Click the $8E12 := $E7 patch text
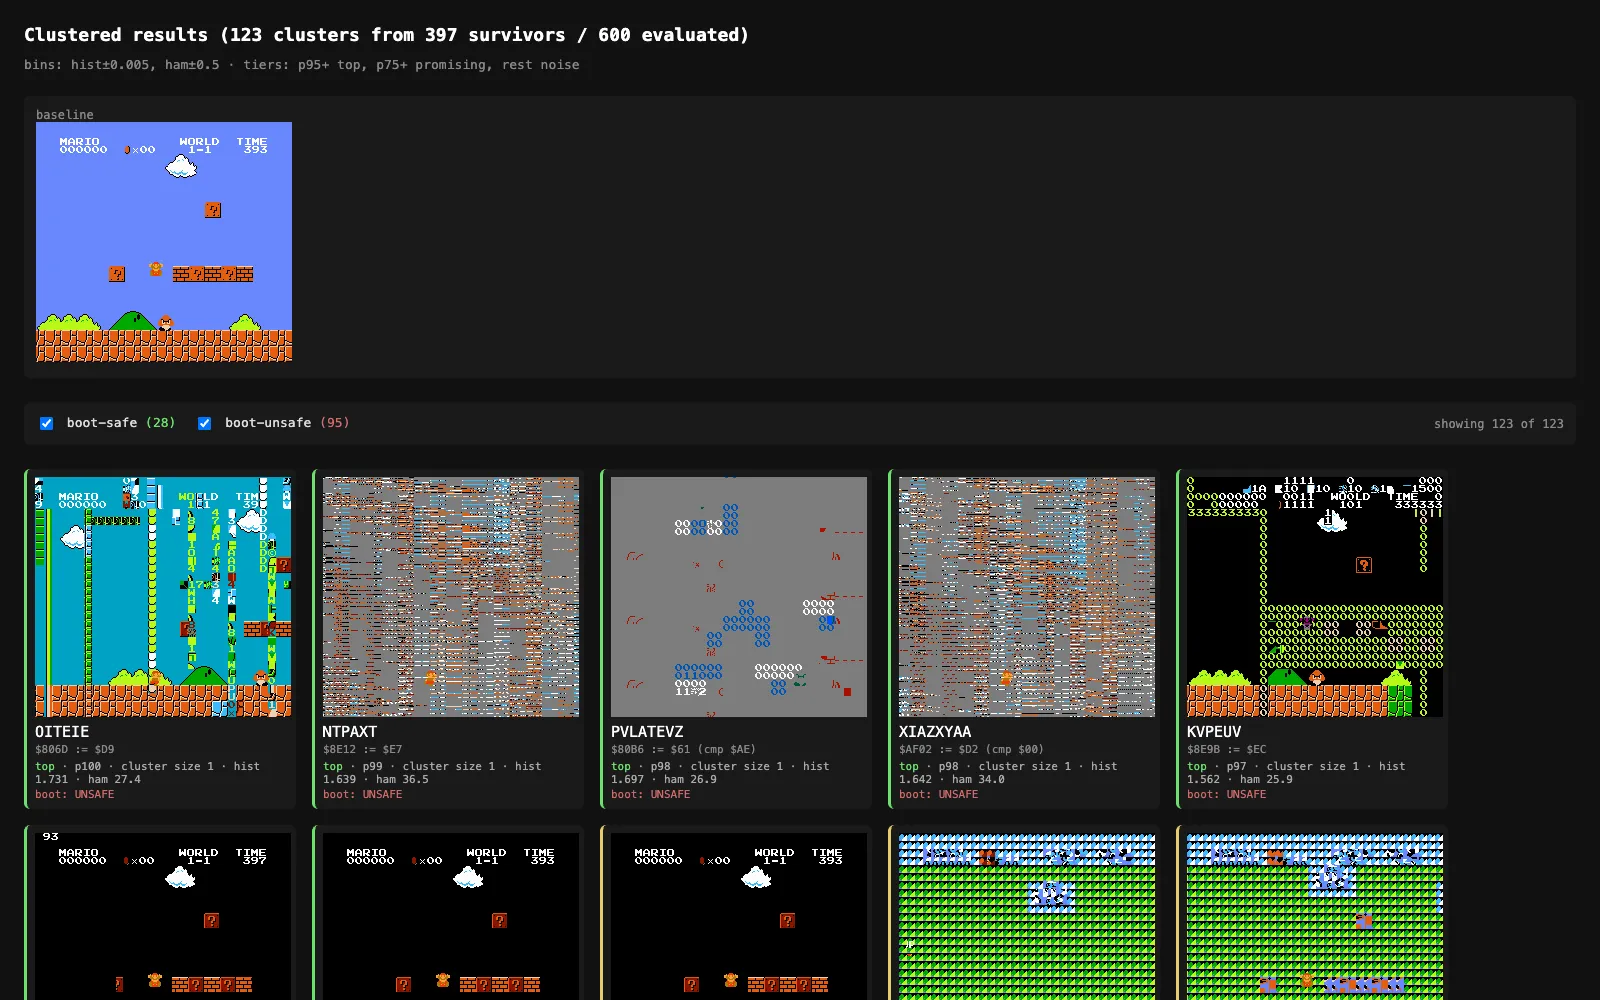The height and width of the screenshot is (1000, 1600). point(363,749)
